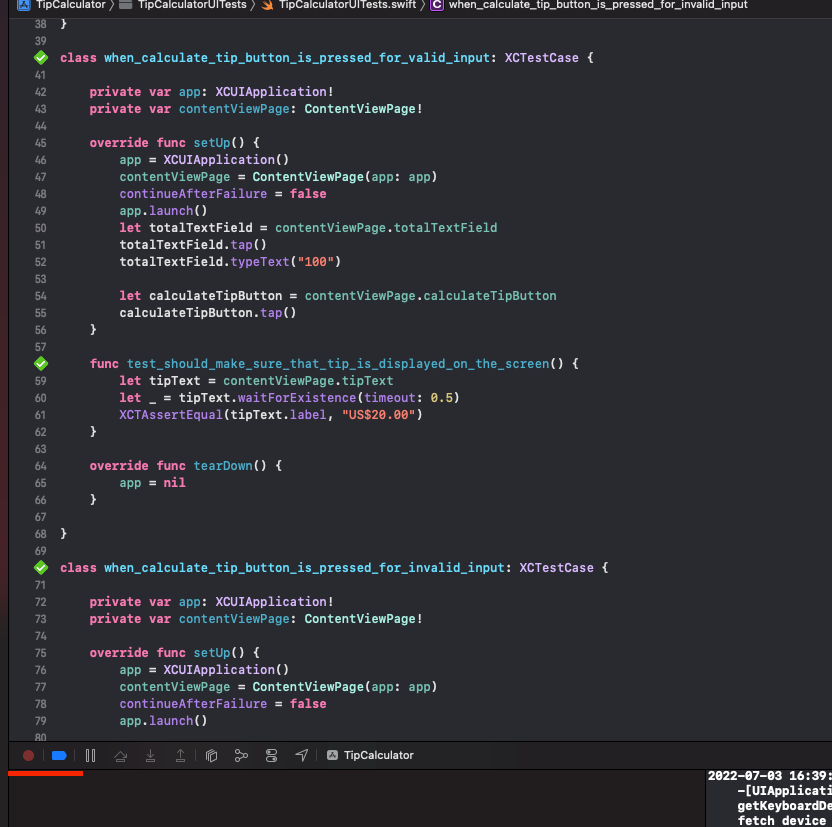The width and height of the screenshot is (832, 827).
Task: Click test diamond for invalid_input class
Action: click(x=41, y=568)
